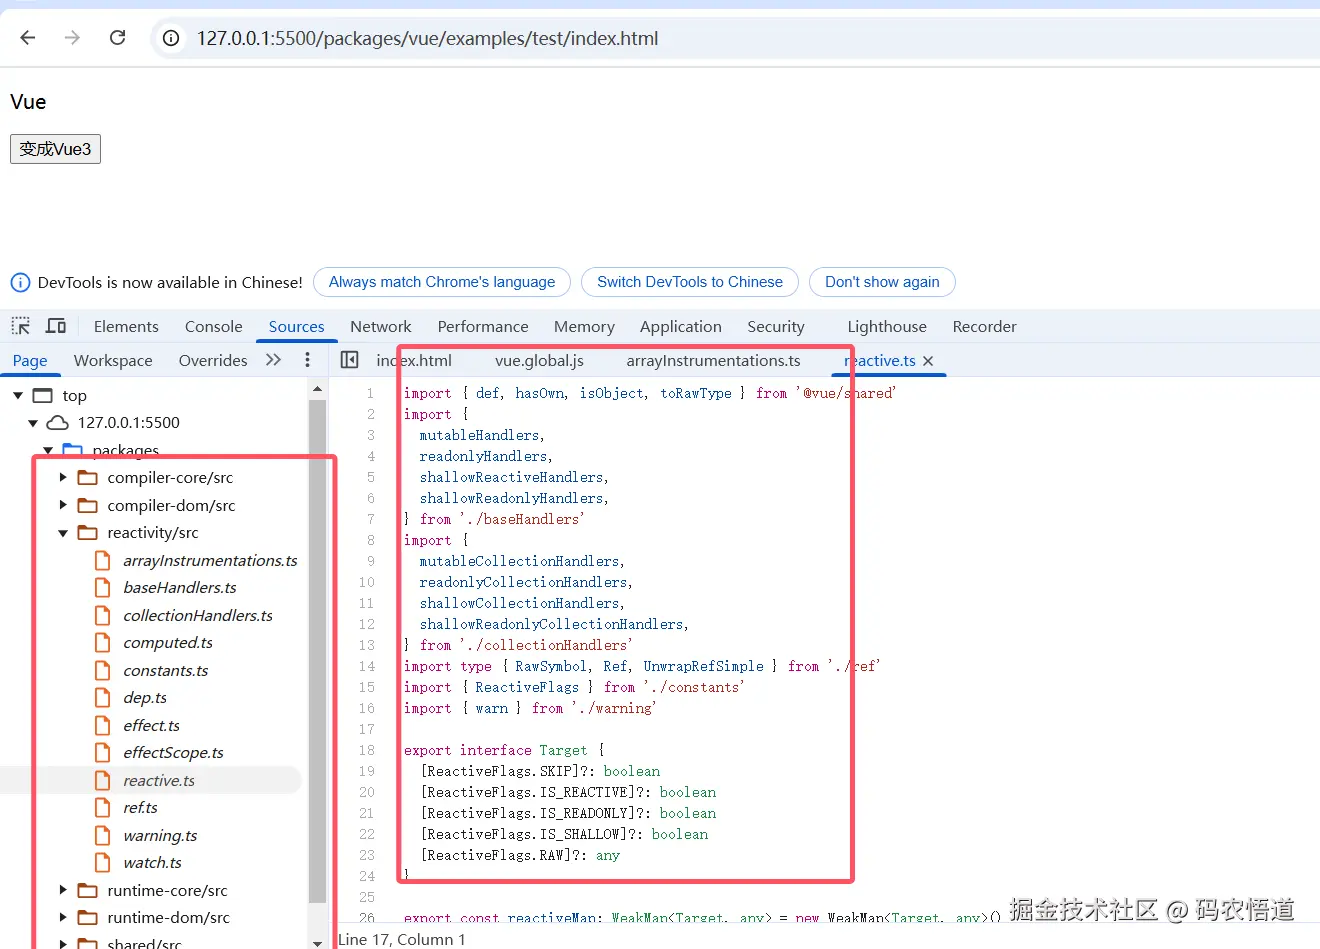Select the address bar URL

pyautogui.click(x=427, y=38)
